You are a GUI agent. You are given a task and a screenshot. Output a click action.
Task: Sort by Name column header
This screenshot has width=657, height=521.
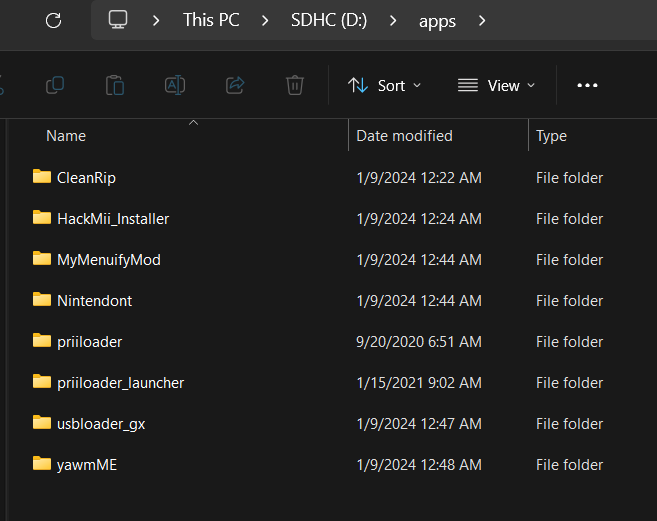coord(66,136)
